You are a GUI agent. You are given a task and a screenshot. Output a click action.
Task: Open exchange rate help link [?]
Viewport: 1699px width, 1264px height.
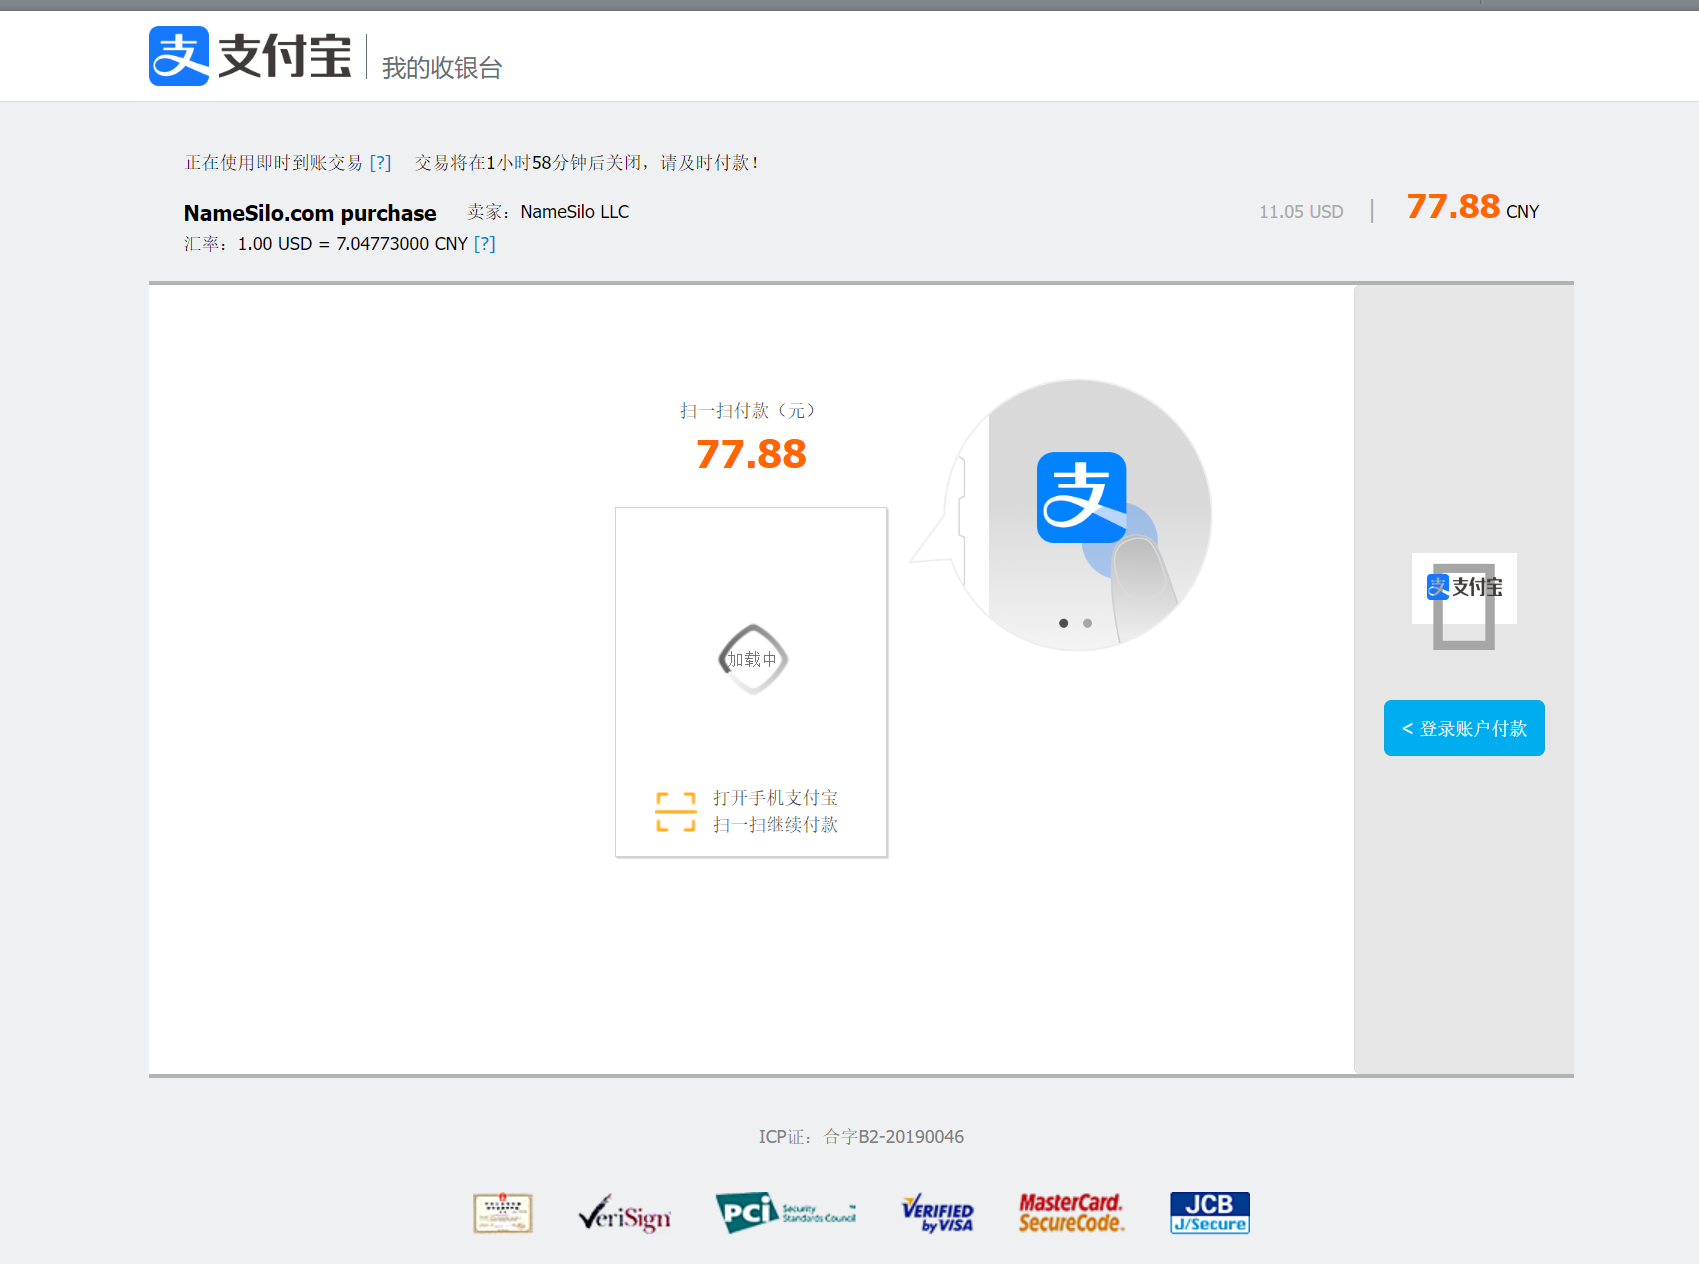(485, 244)
